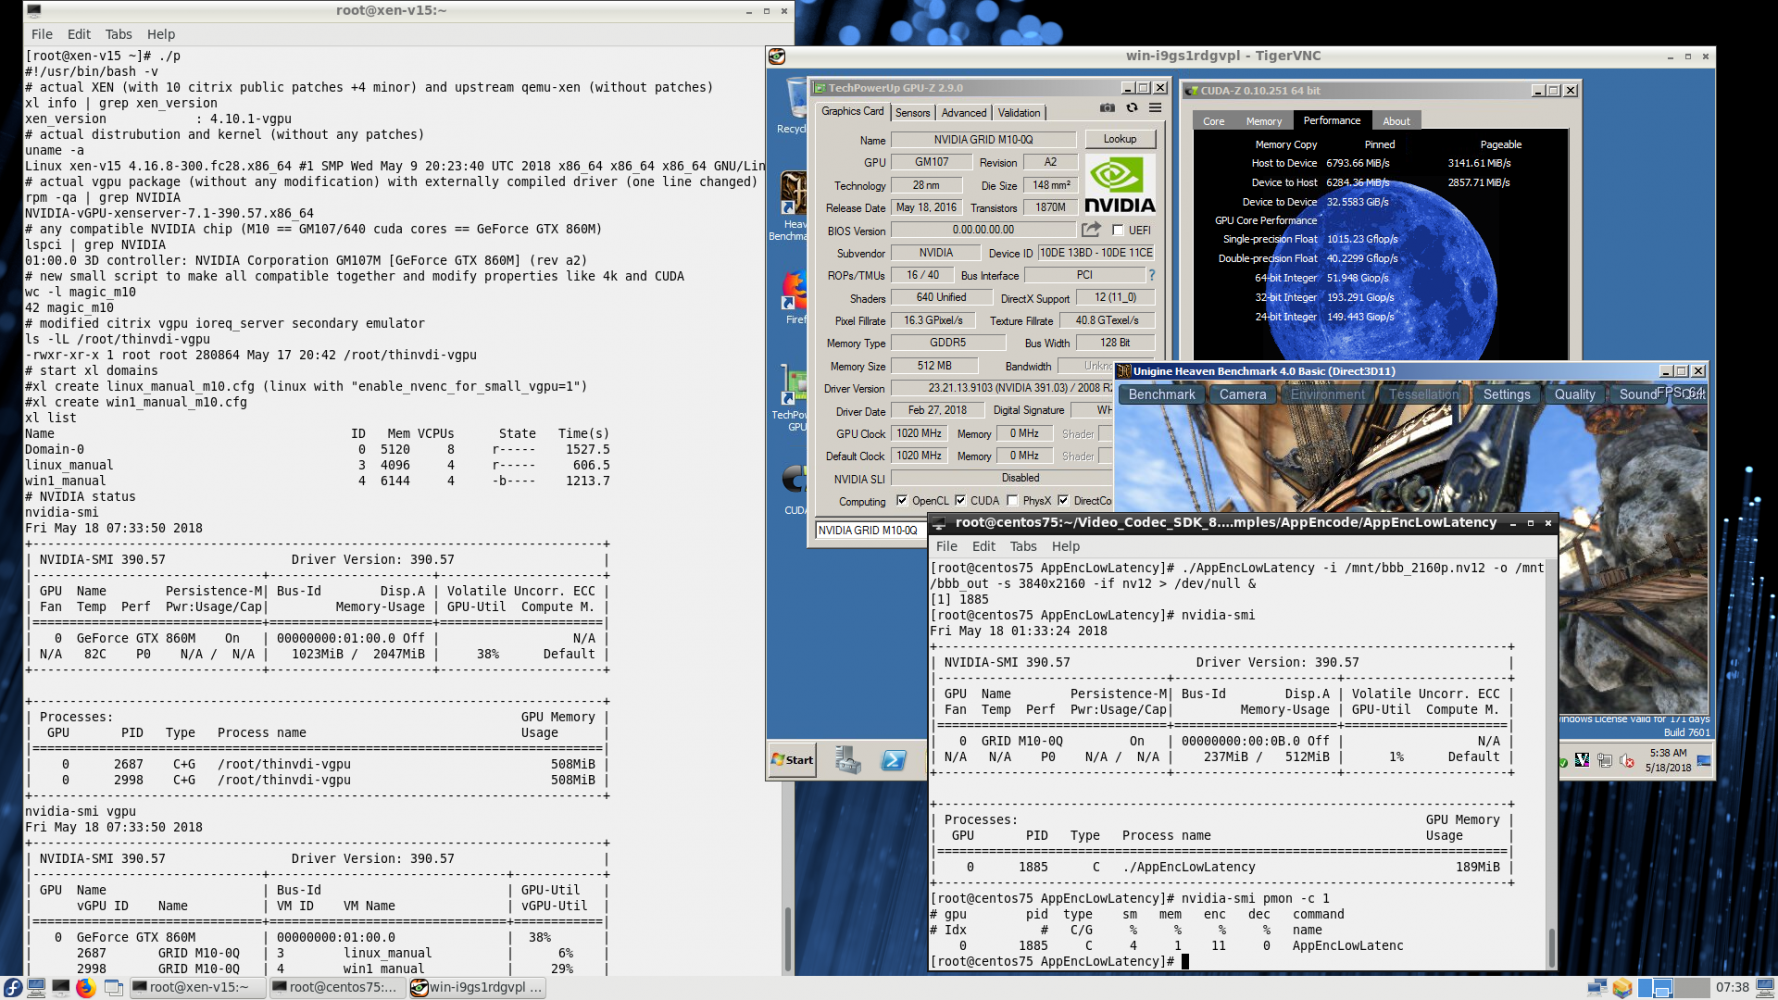Click the NVIDIA logo in GPU-Z
1778x1000 pixels.
(x=1120, y=185)
